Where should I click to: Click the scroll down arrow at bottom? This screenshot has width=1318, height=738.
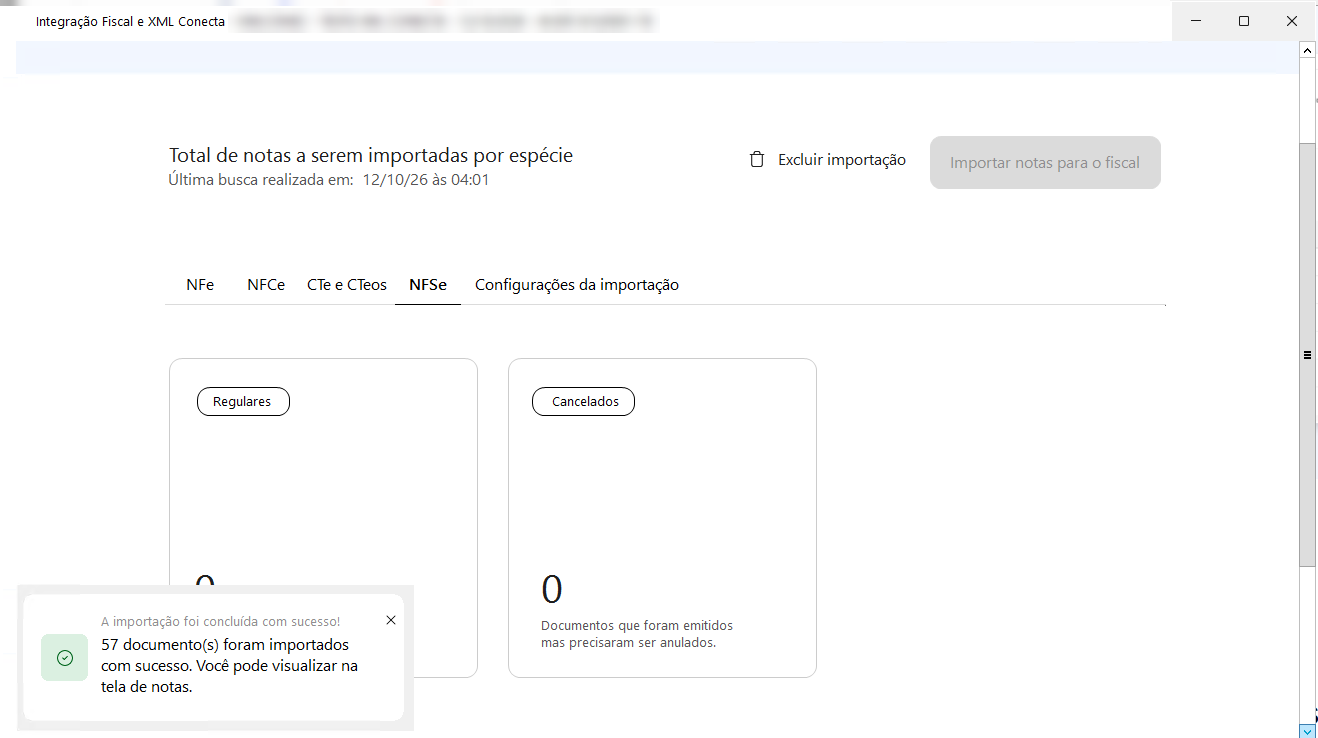click(1307, 731)
